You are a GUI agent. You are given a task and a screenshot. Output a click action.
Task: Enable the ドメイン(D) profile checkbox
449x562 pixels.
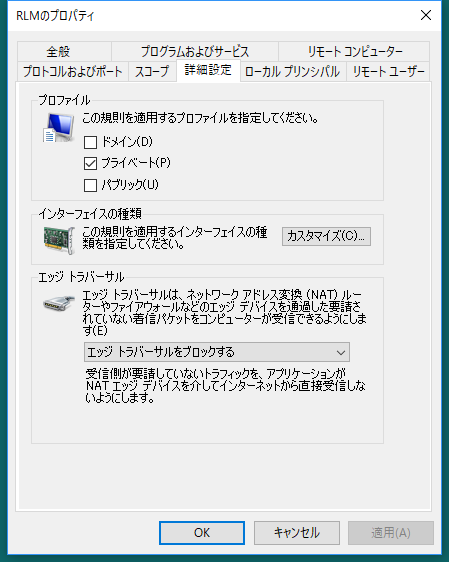[x=90, y=142]
